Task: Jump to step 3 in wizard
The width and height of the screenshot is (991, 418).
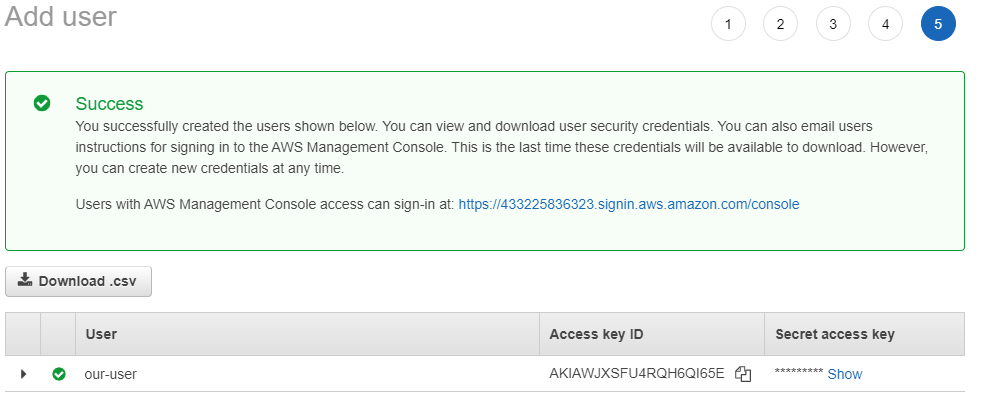Action: (833, 24)
